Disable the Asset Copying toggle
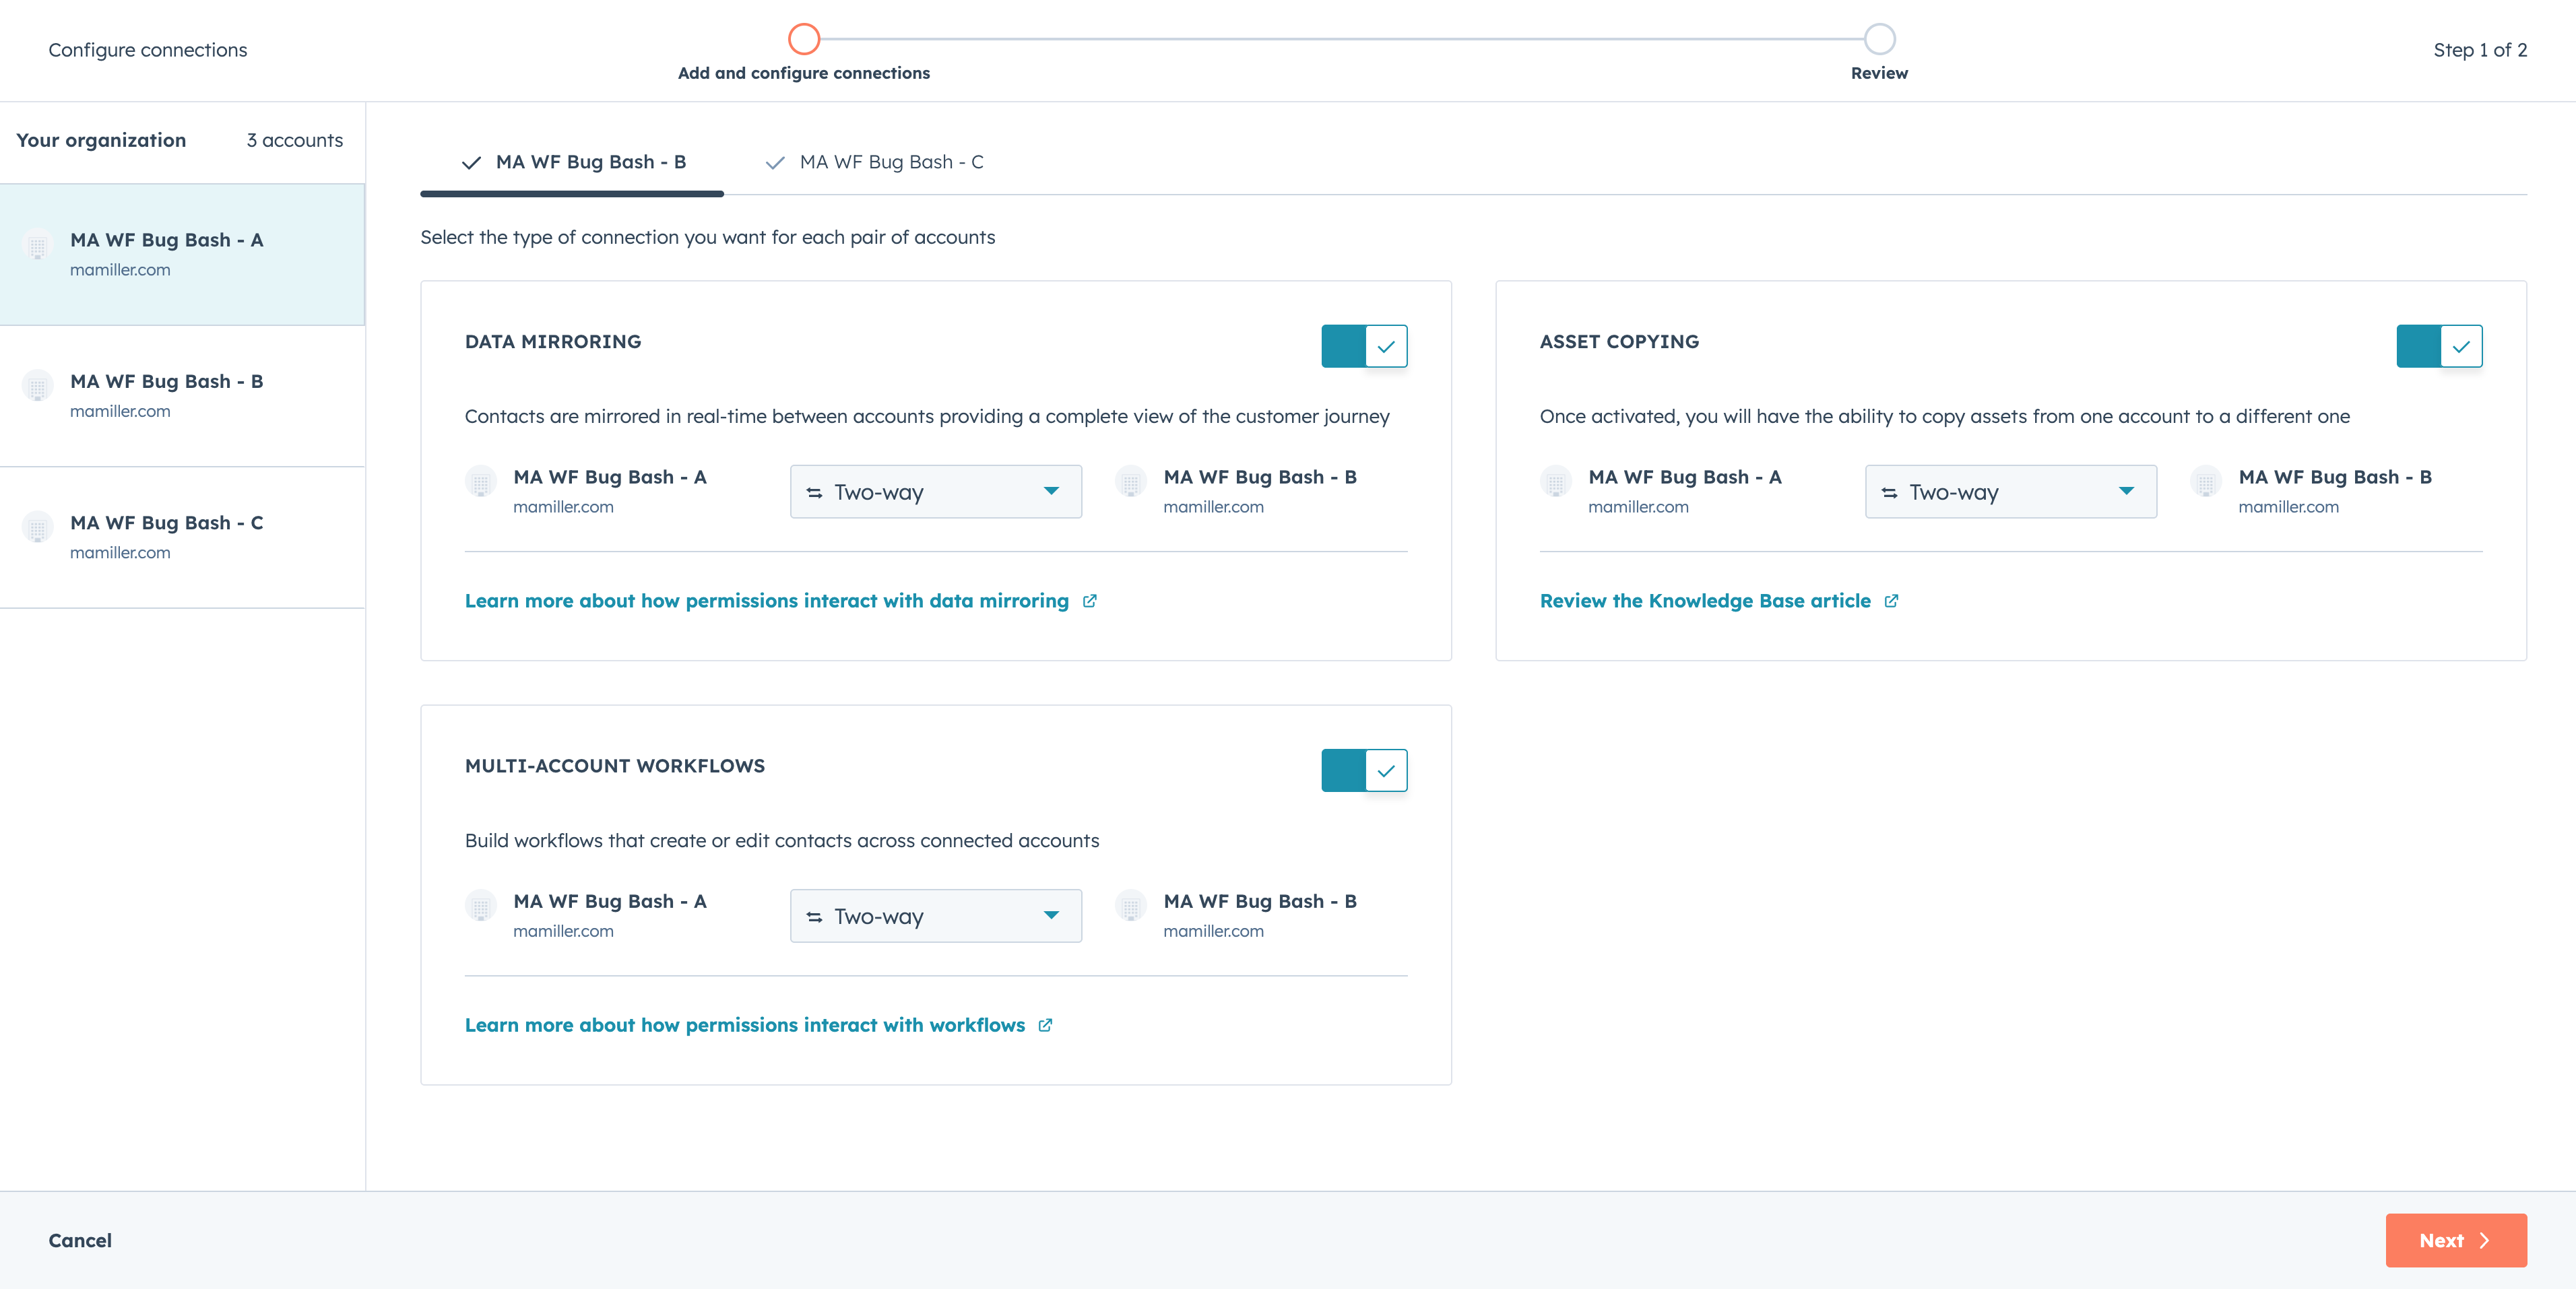Viewport: 2576px width, 1289px height. coord(2439,346)
